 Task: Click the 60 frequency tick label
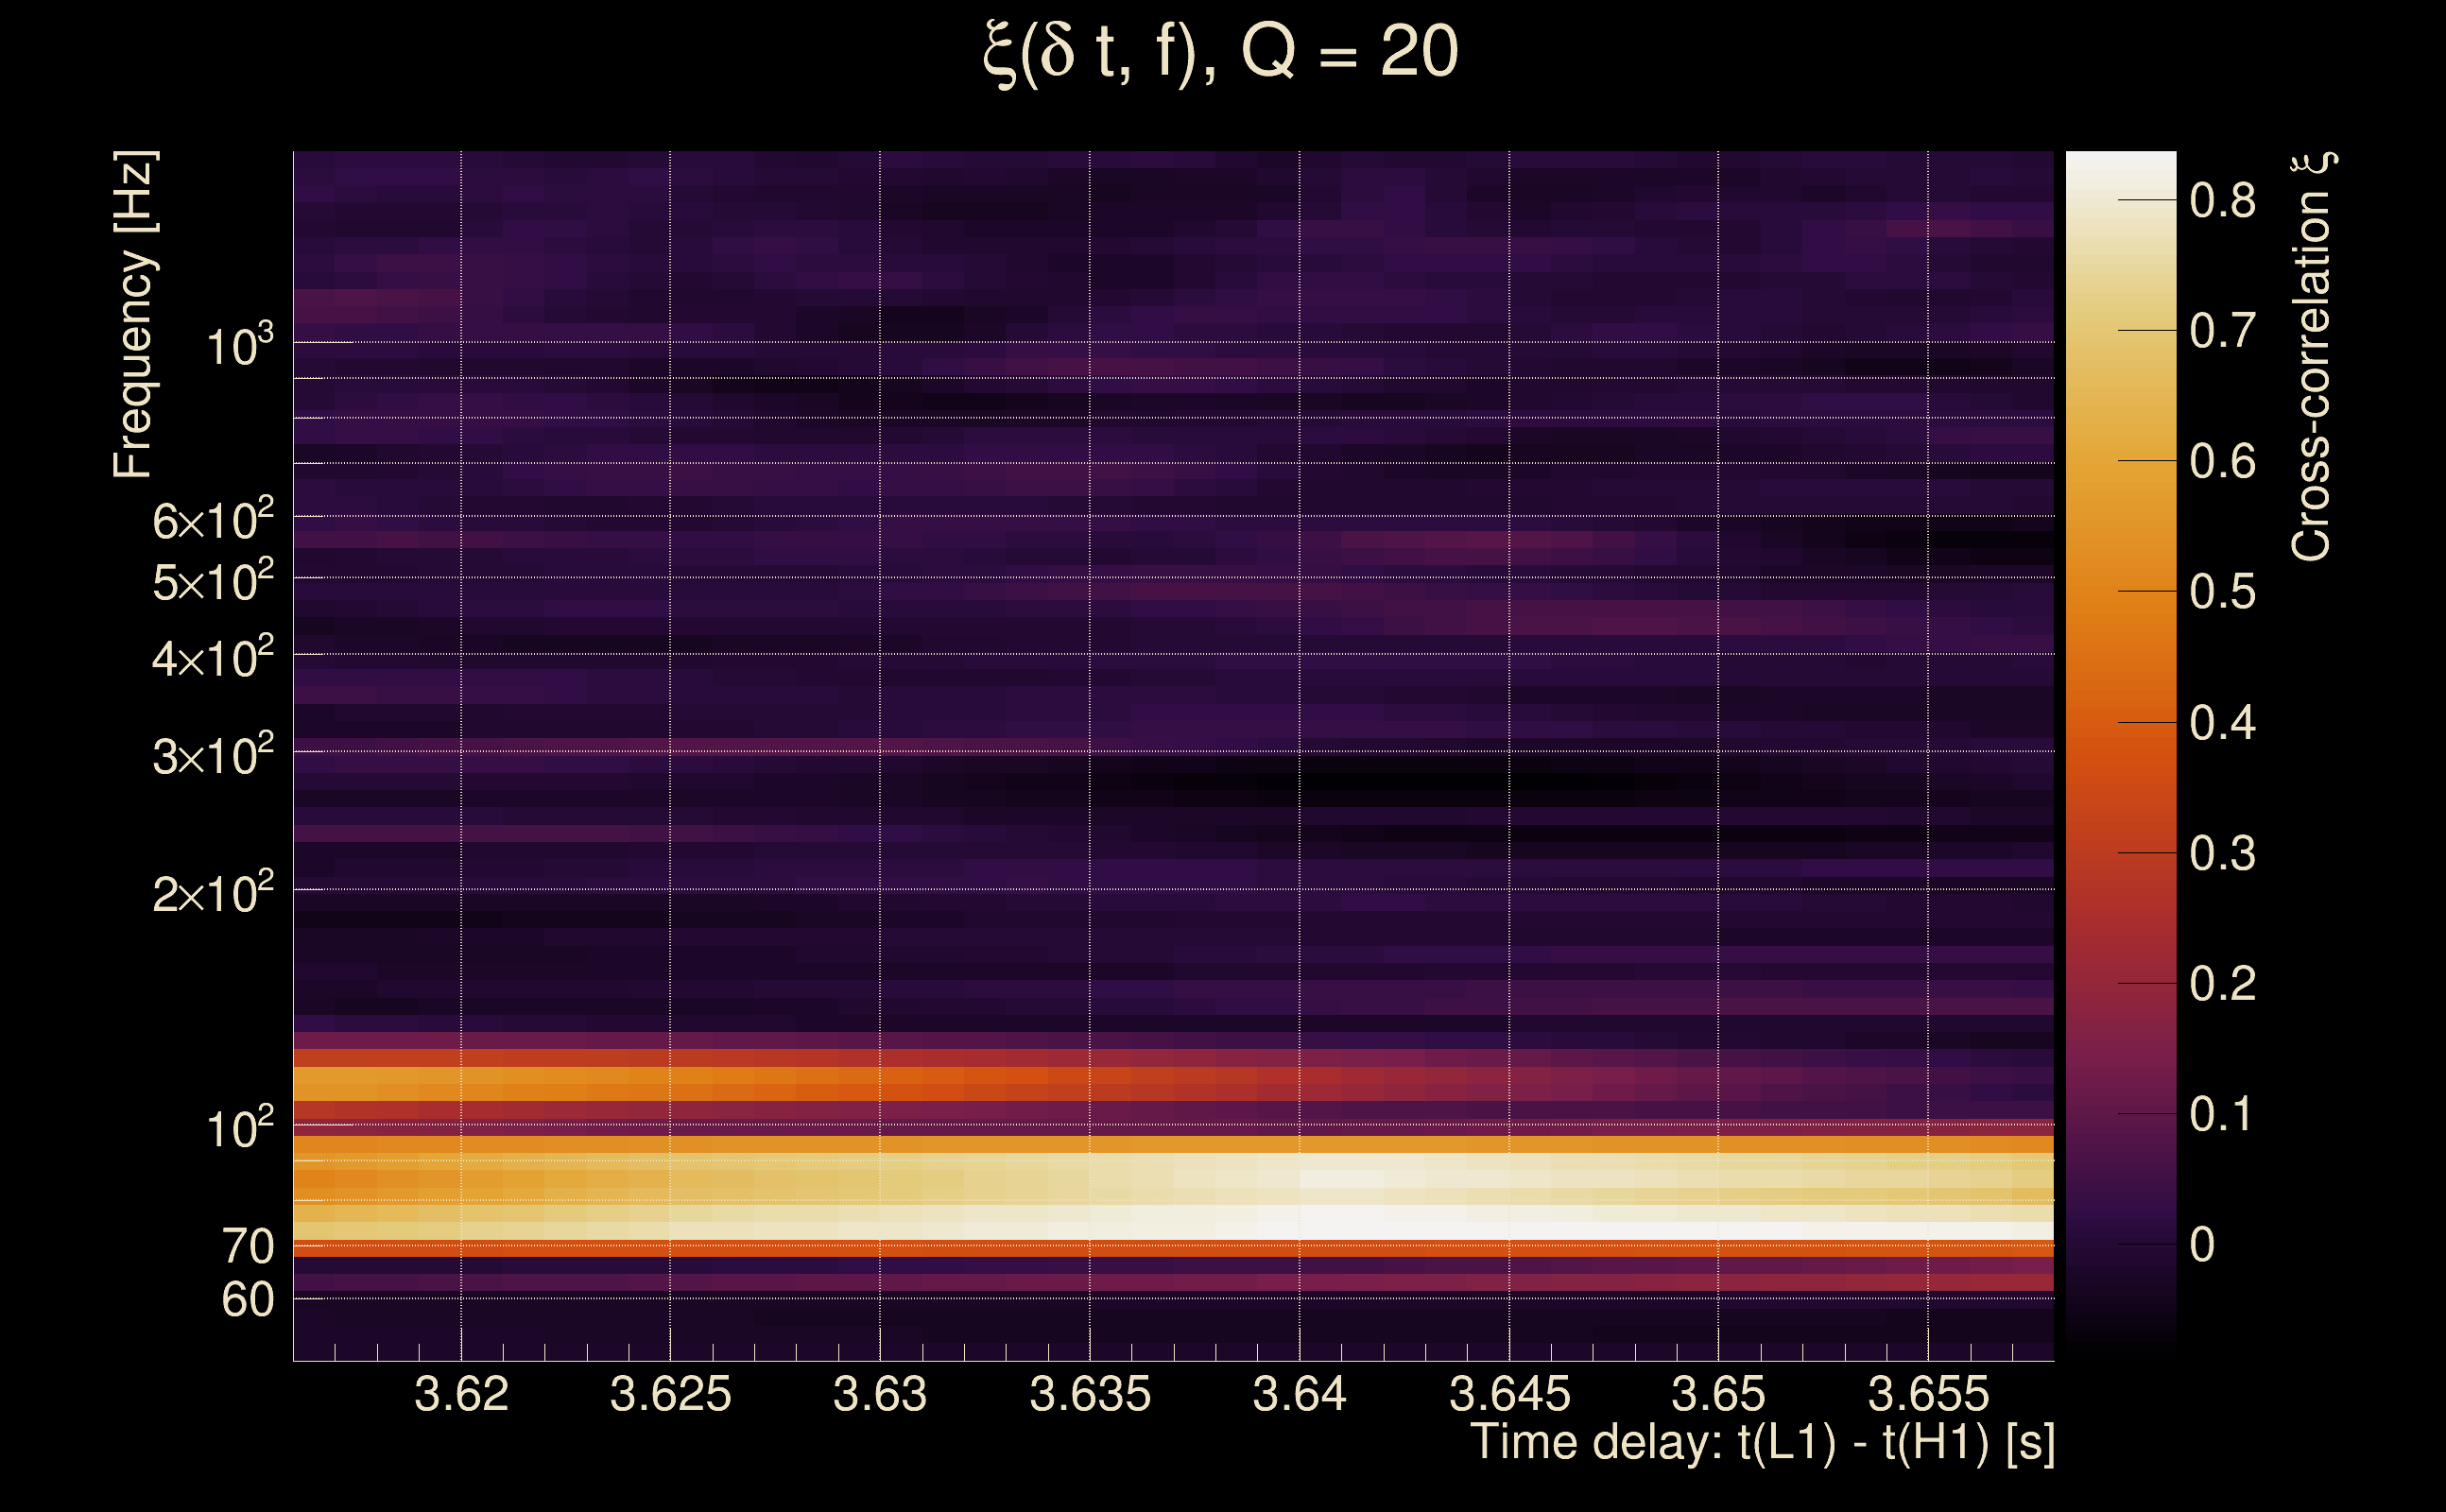coord(247,1300)
